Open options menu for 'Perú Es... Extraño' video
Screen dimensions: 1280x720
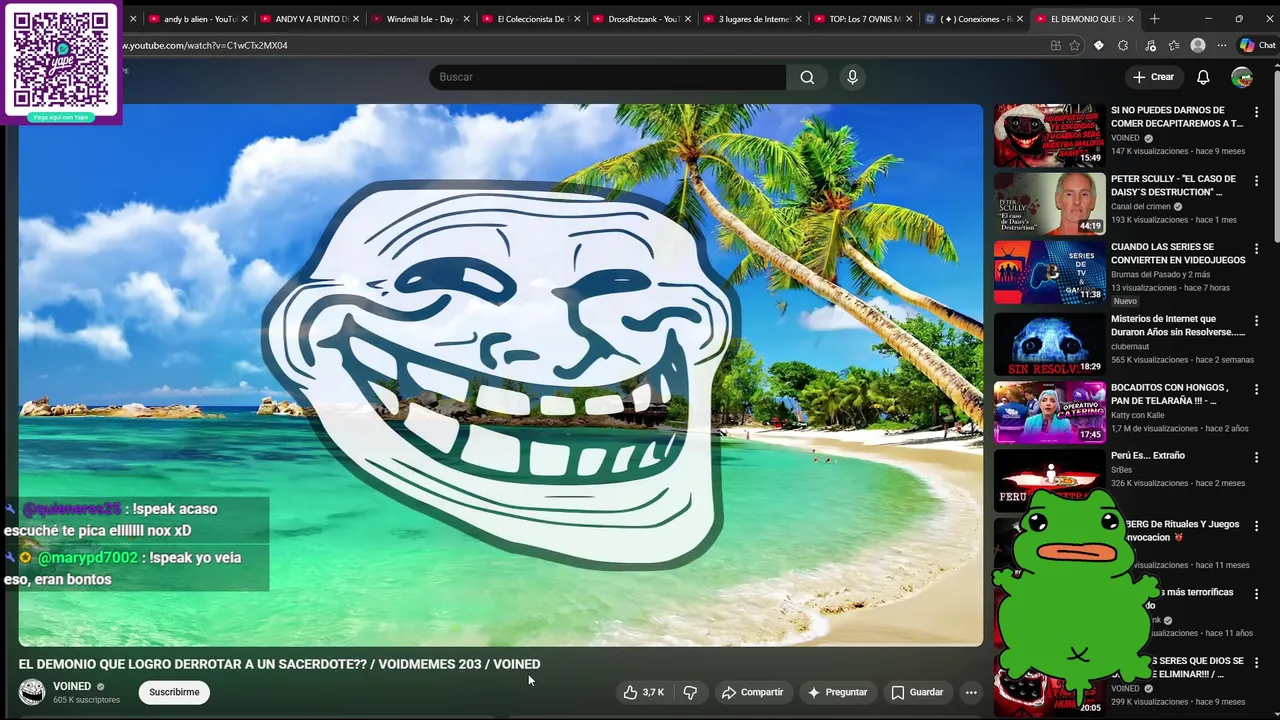[1257, 457]
